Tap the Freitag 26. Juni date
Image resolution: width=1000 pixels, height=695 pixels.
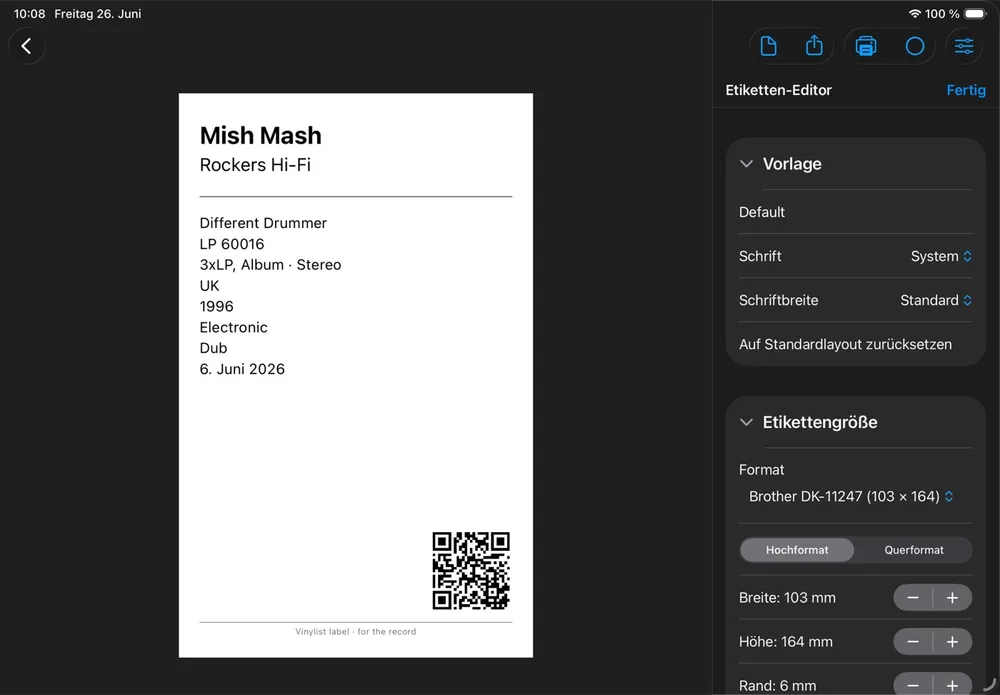point(98,13)
